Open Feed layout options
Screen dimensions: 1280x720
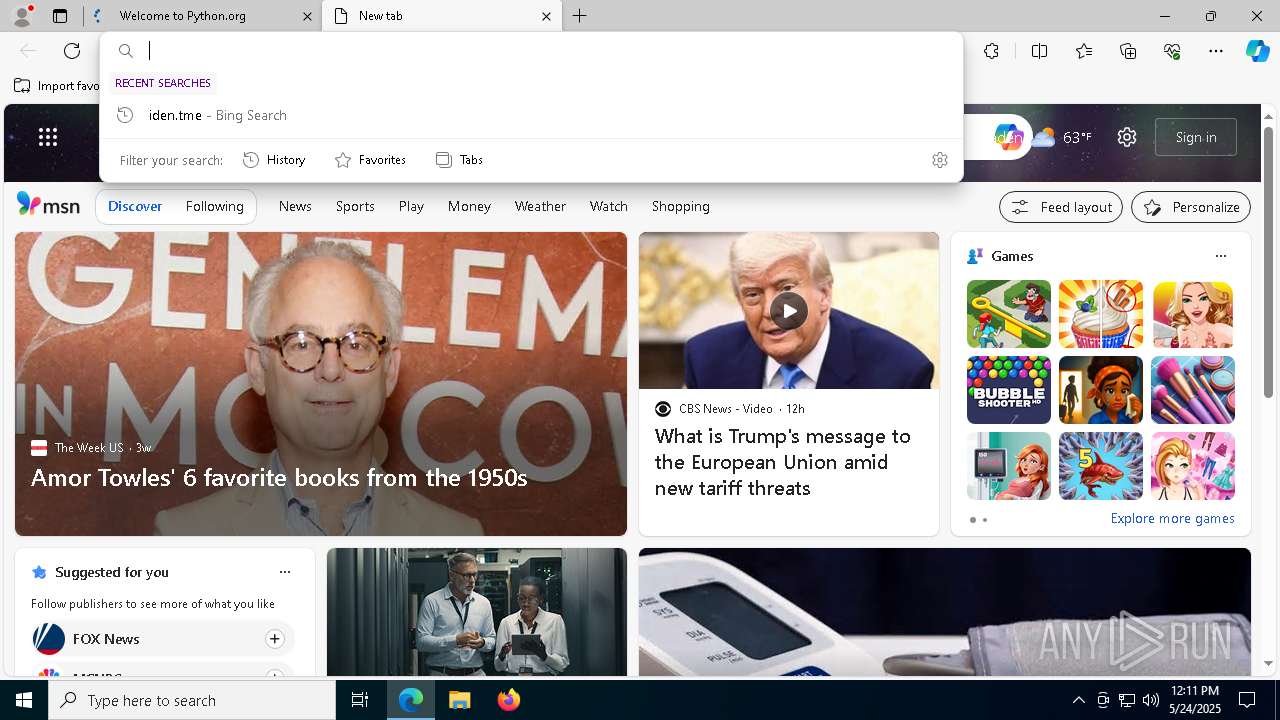coord(1061,207)
